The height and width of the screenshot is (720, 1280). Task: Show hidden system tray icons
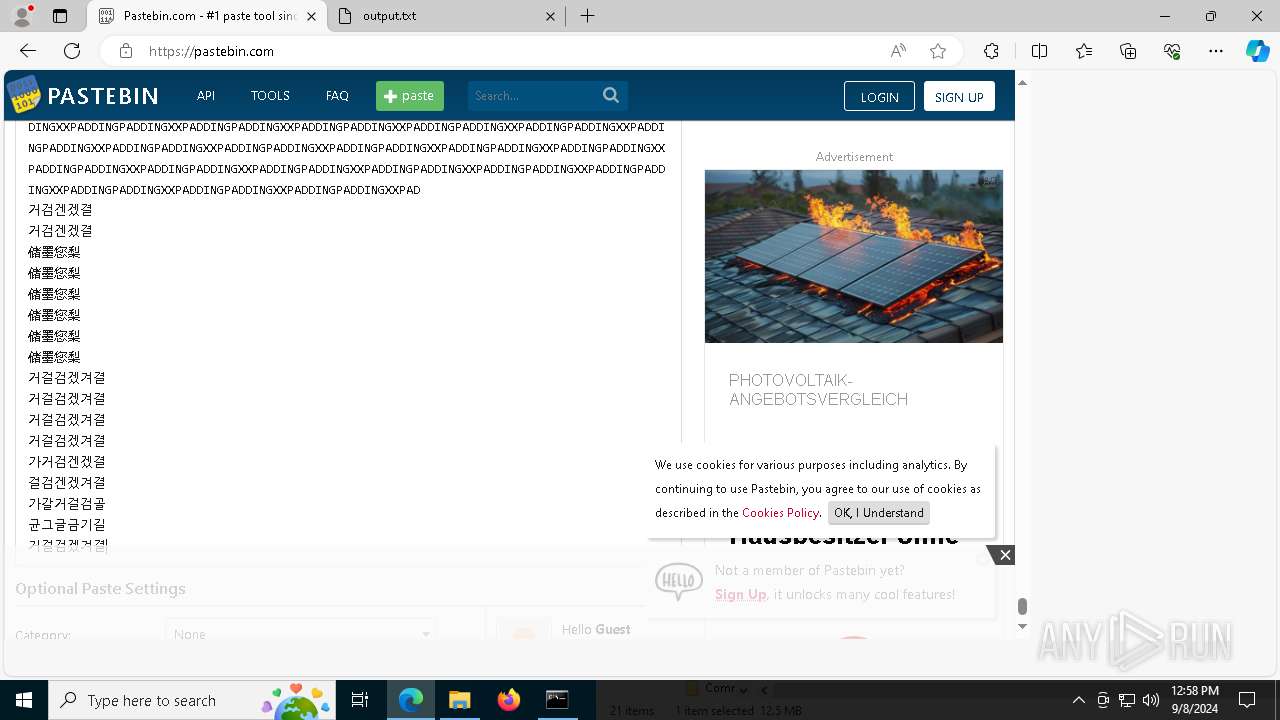tap(1078, 700)
